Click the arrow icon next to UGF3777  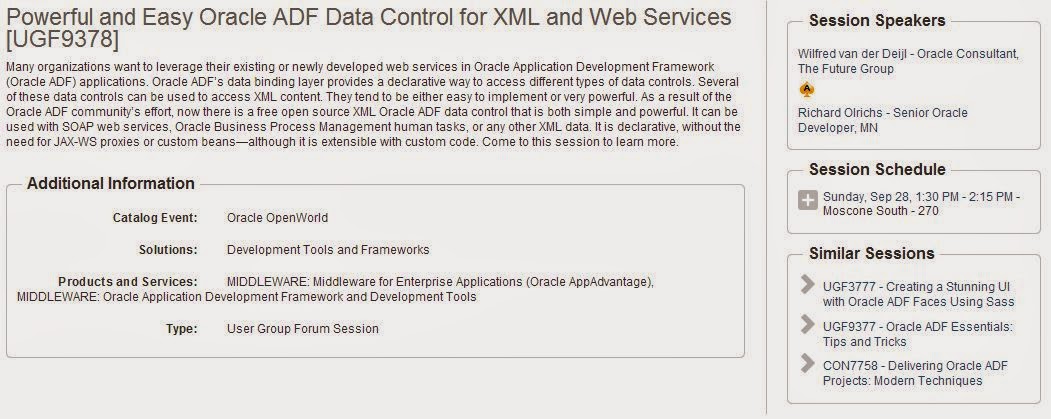[808, 285]
